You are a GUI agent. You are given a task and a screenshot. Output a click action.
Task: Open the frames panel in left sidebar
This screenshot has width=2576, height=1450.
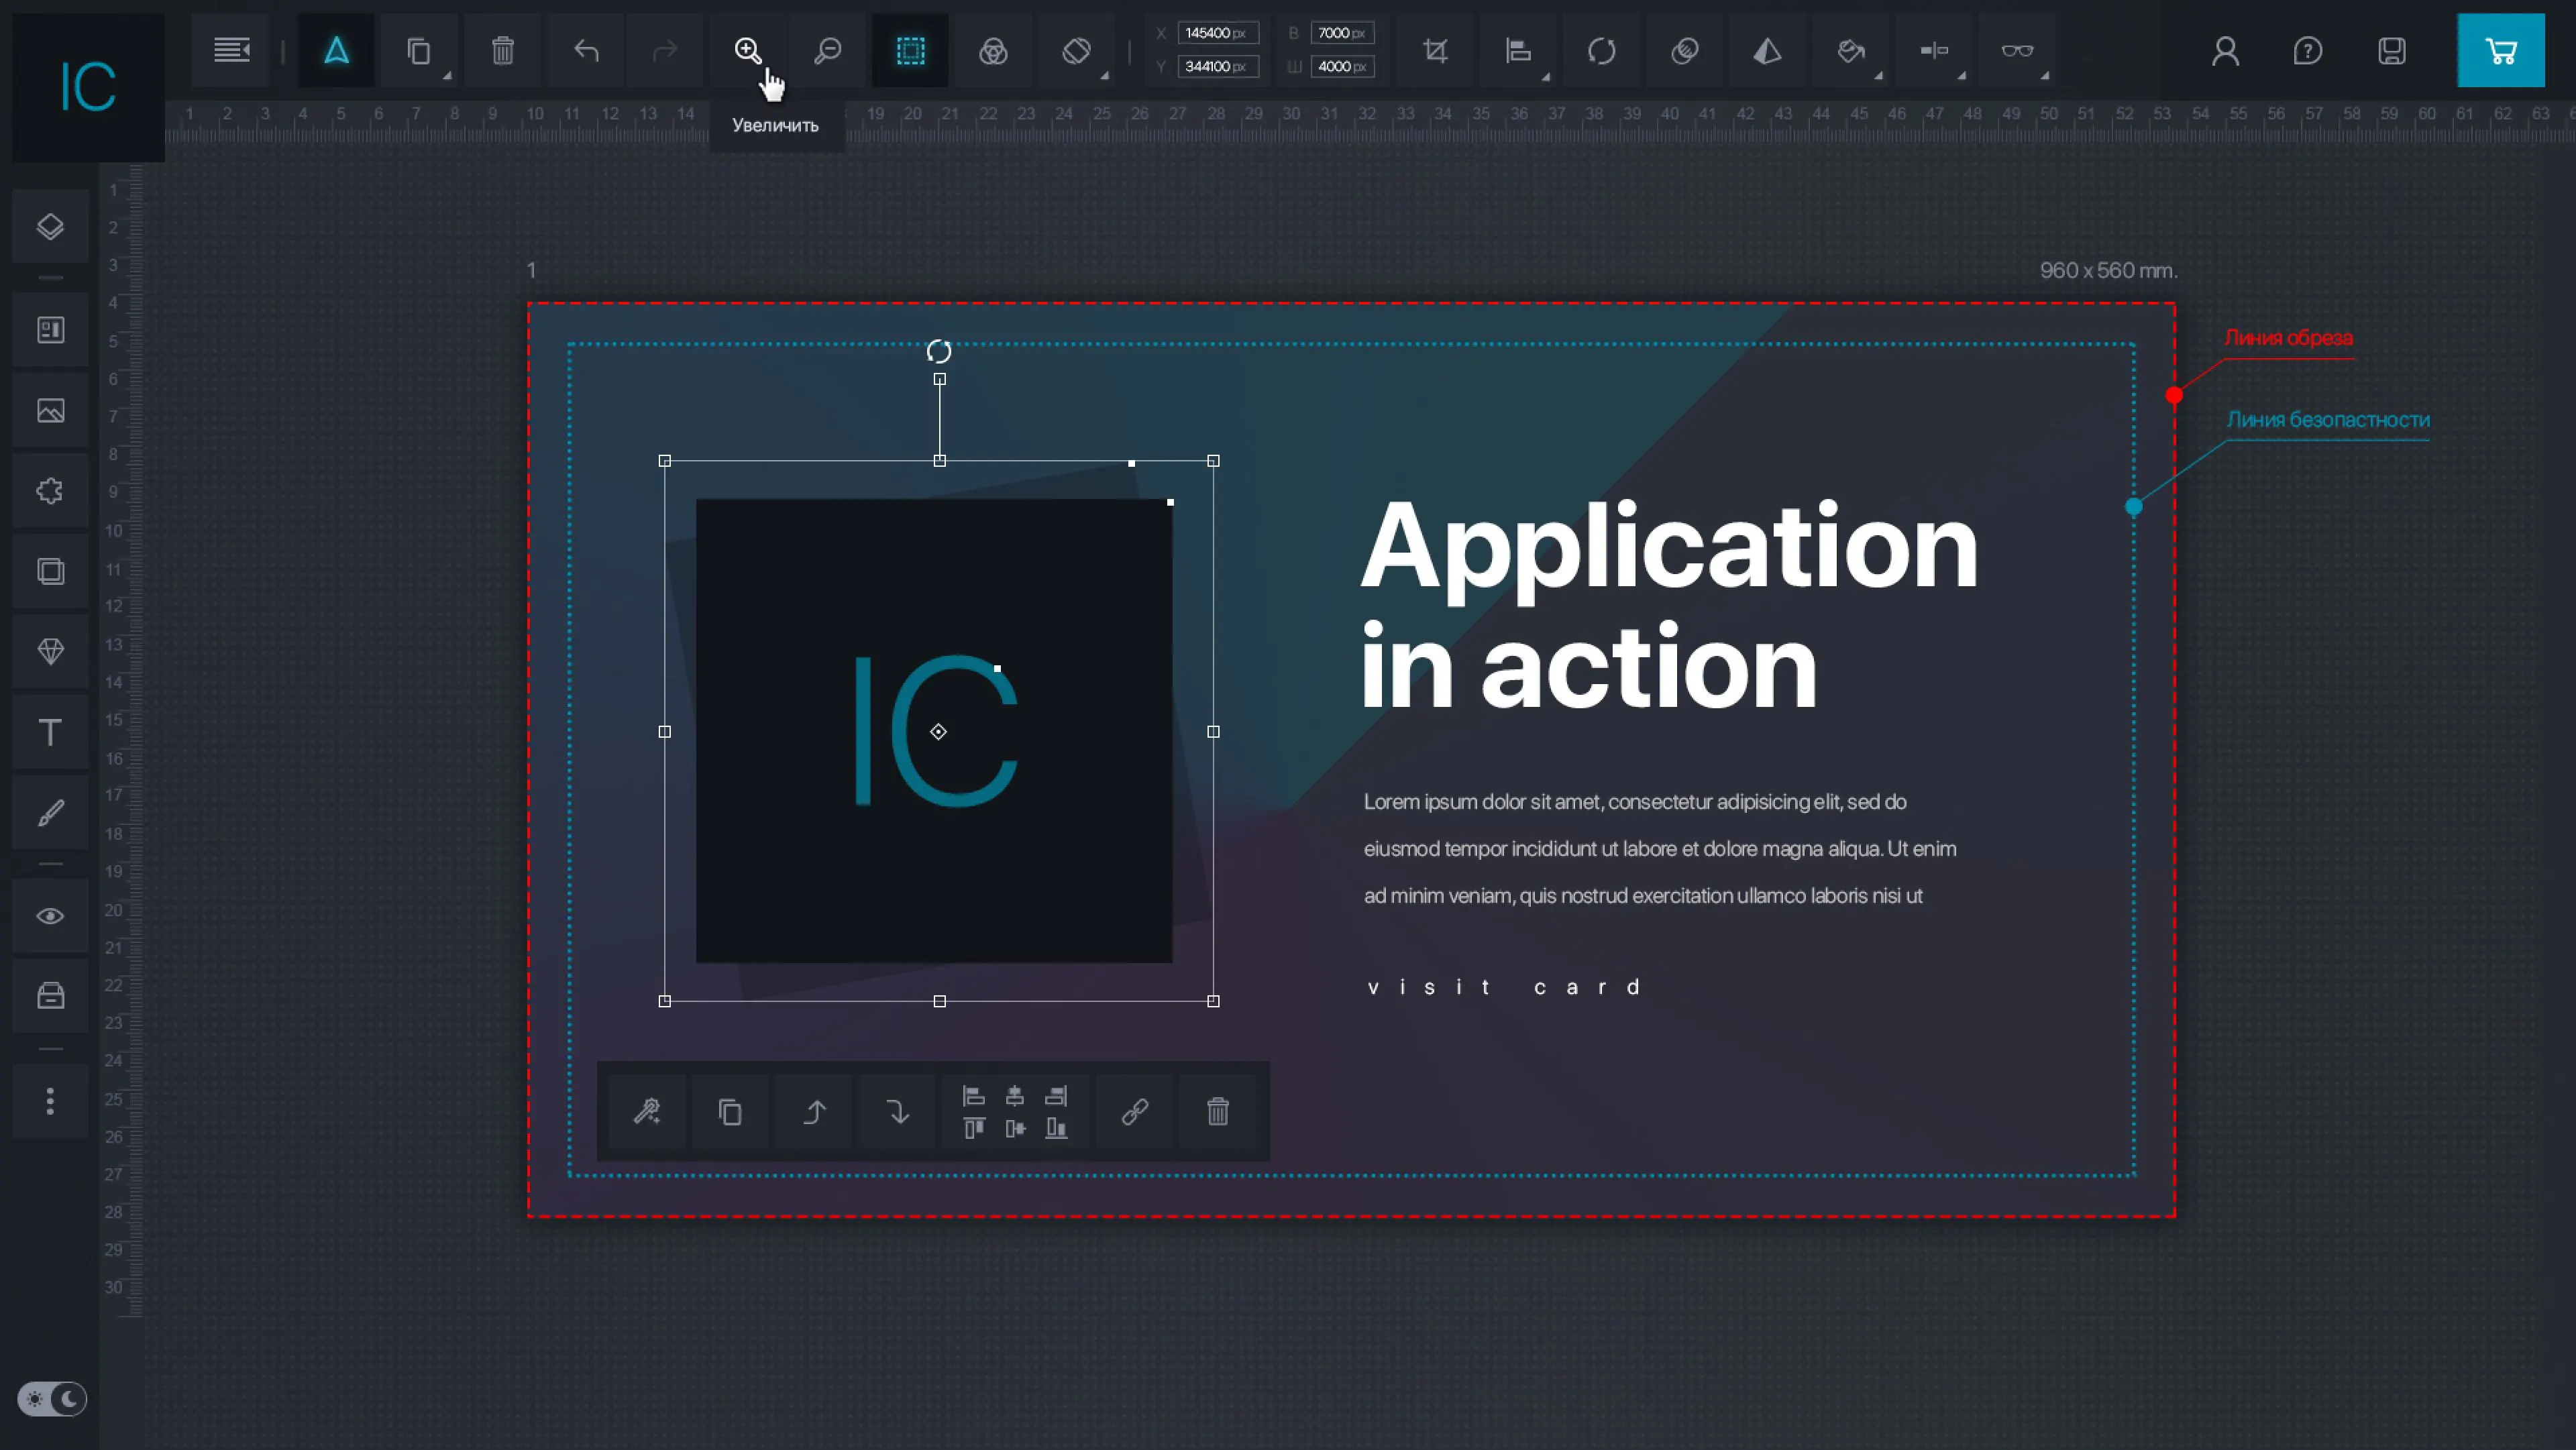(50, 571)
